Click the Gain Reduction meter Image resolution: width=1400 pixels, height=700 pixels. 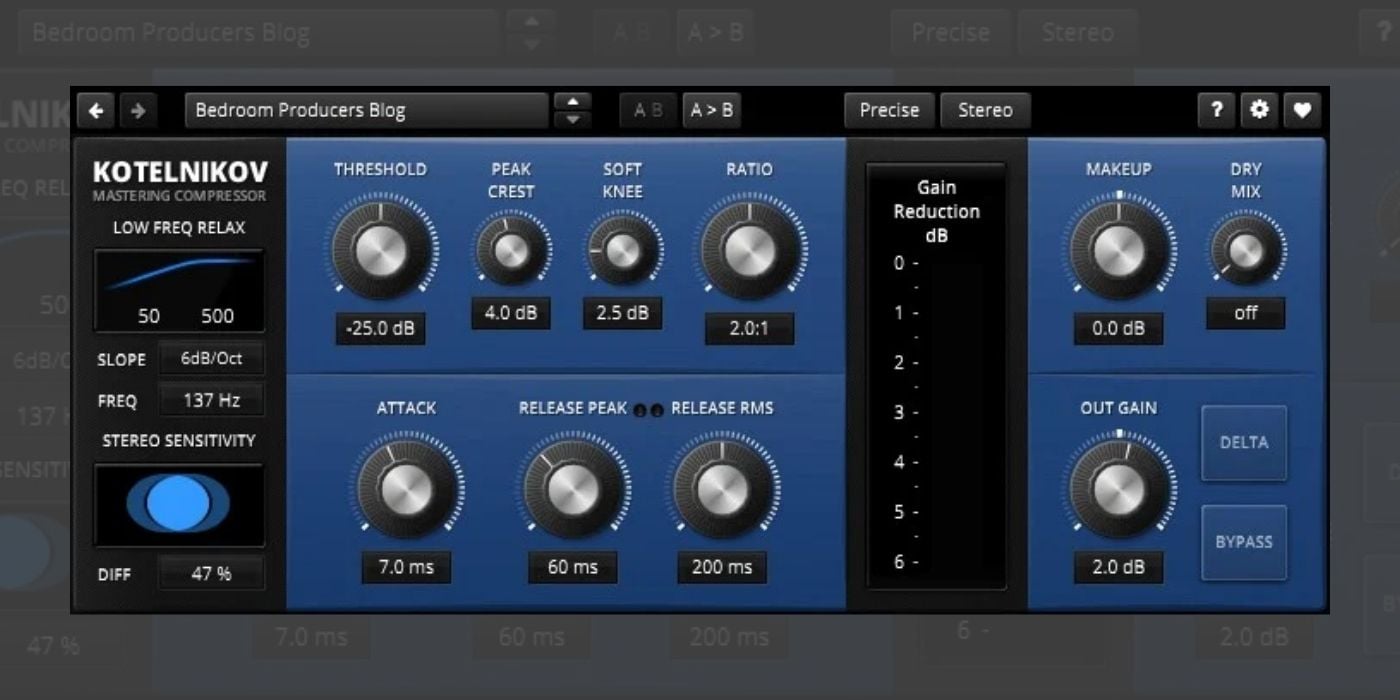point(936,376)
